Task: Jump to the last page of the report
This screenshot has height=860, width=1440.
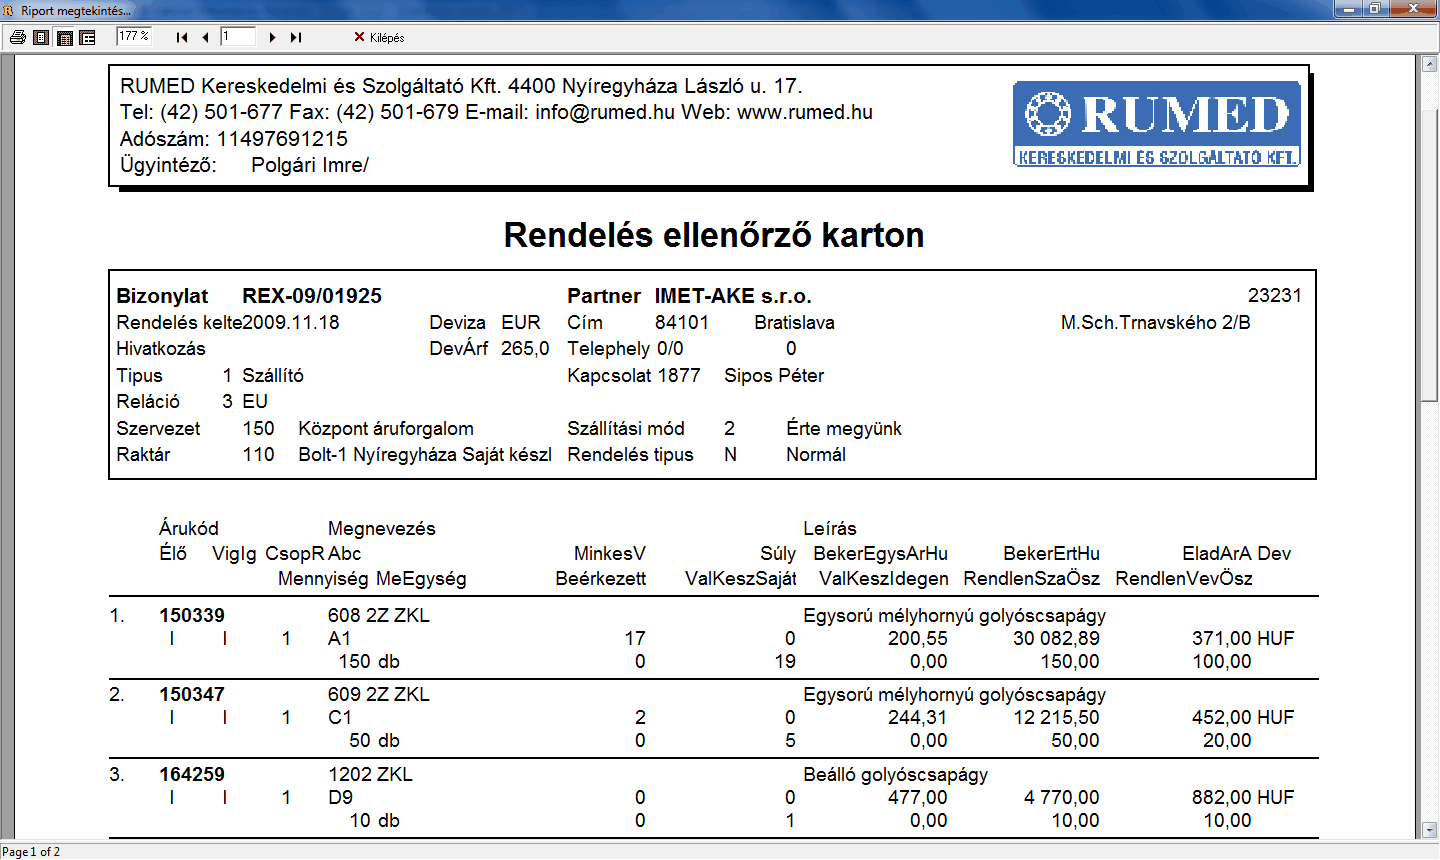Action: (x=296, y=37)
